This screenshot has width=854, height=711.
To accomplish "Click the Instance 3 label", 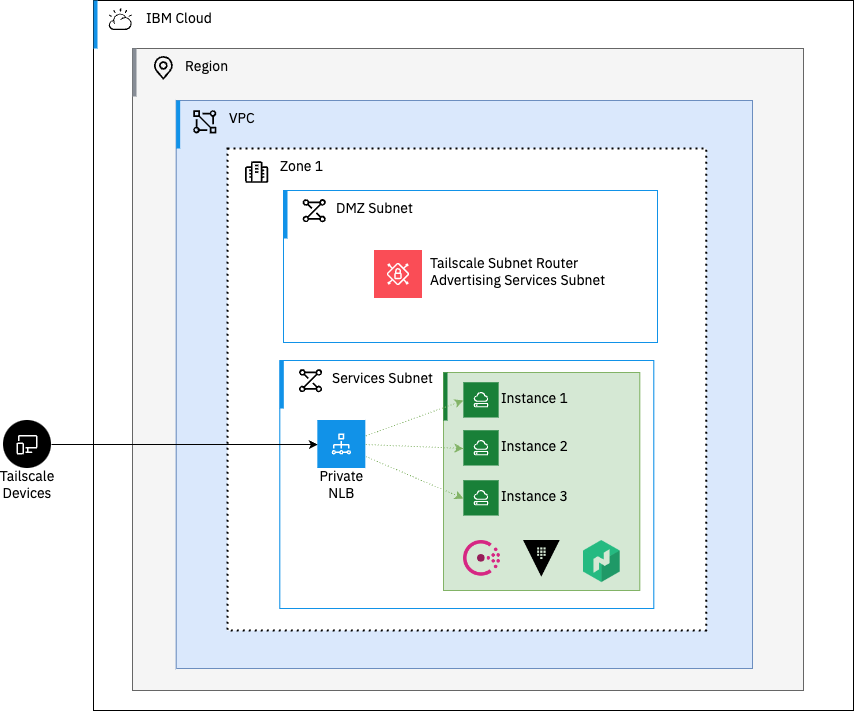I will pyautogui.click(x=534, y=496).
